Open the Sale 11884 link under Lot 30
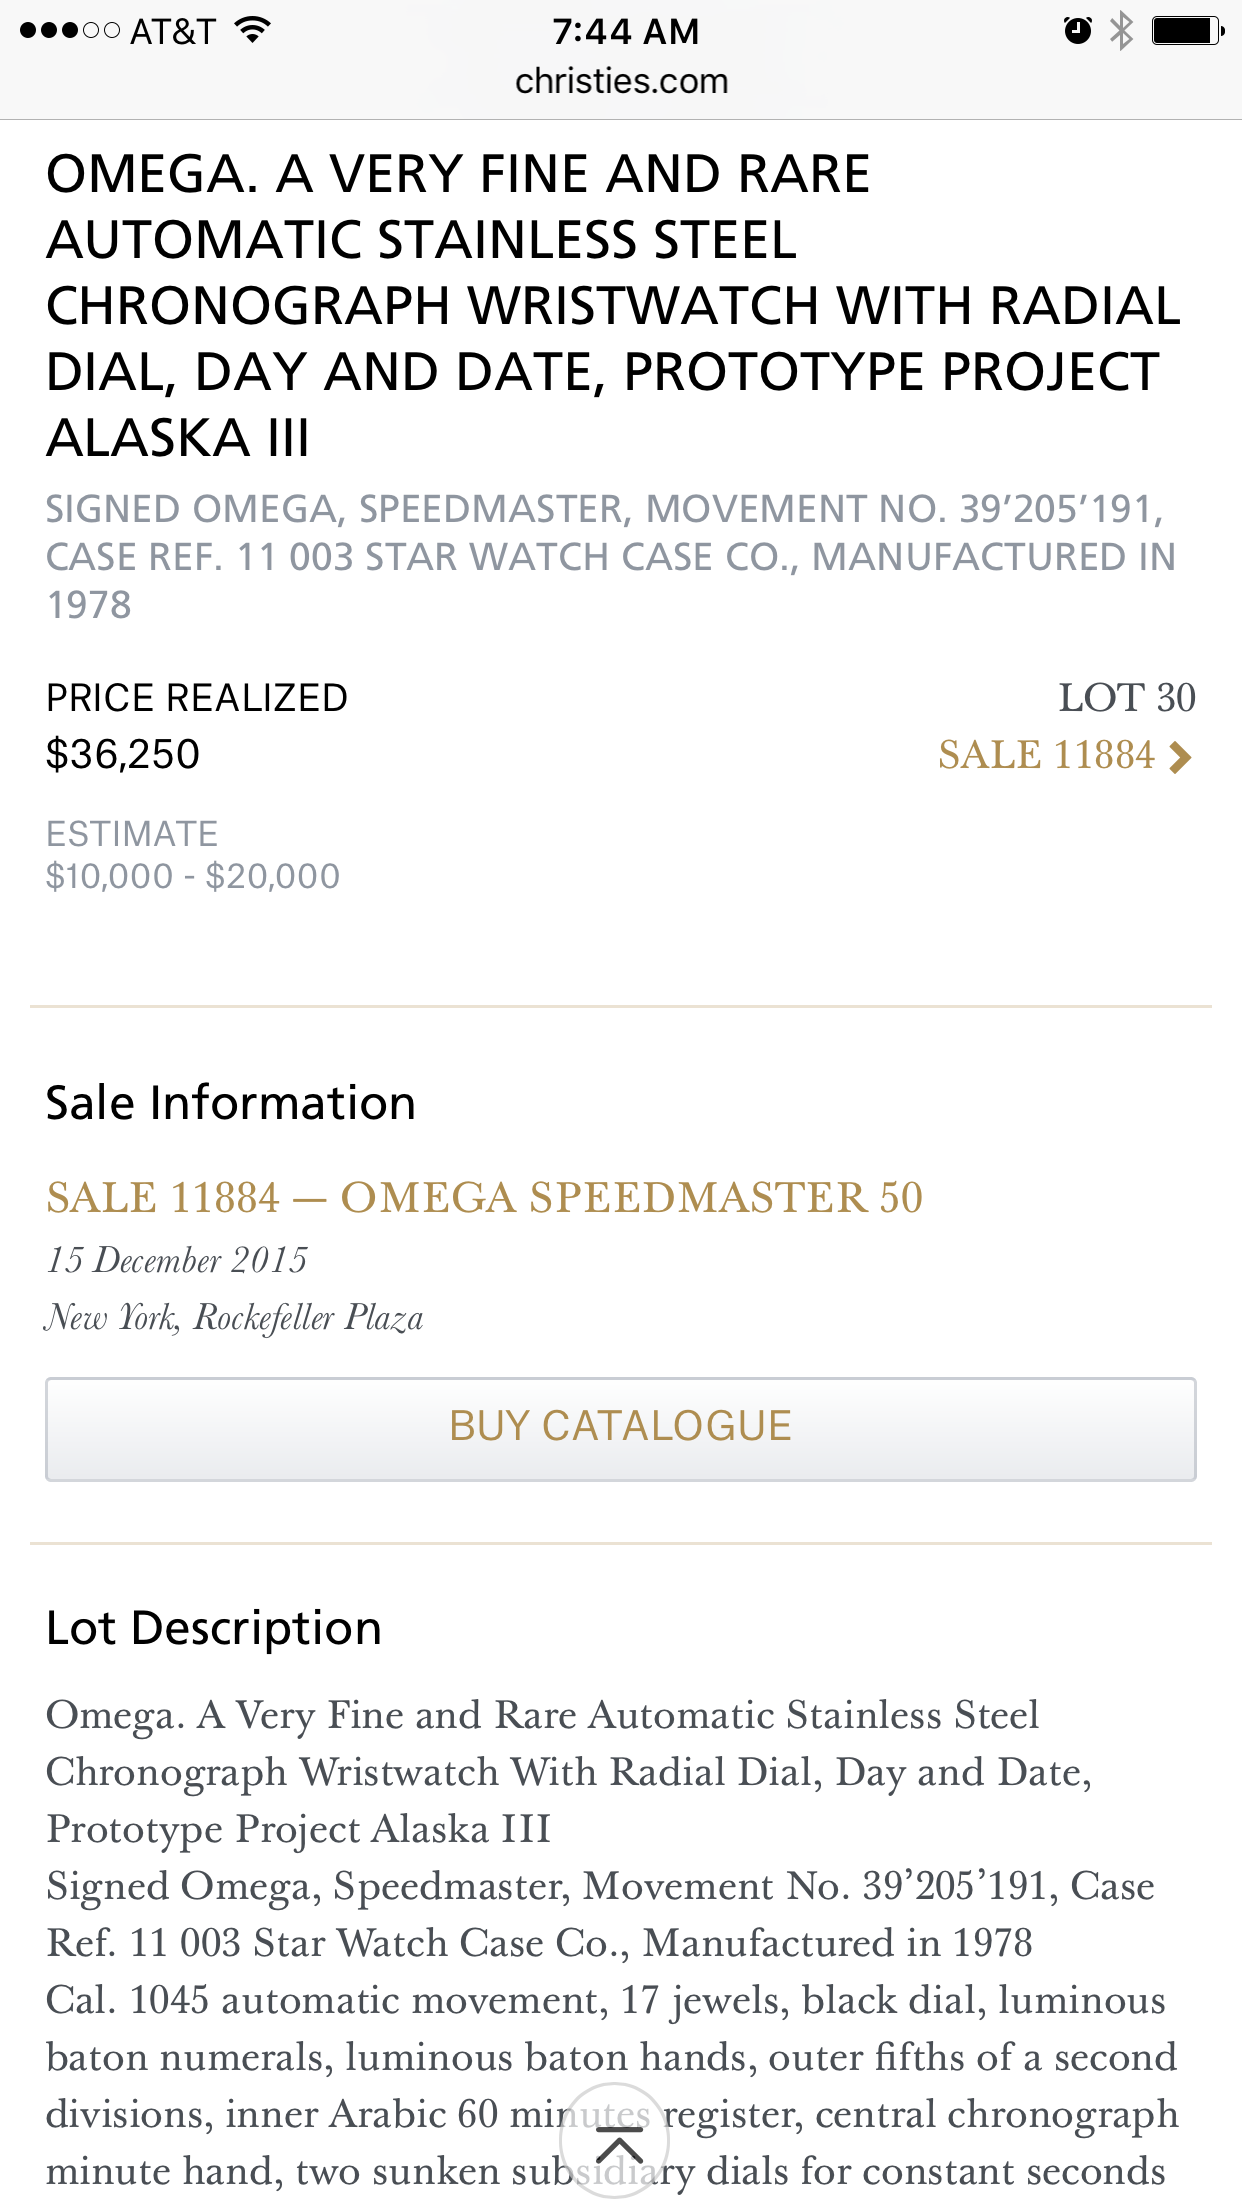Screen dimensions: 1242x2208 coord(1046,755)
